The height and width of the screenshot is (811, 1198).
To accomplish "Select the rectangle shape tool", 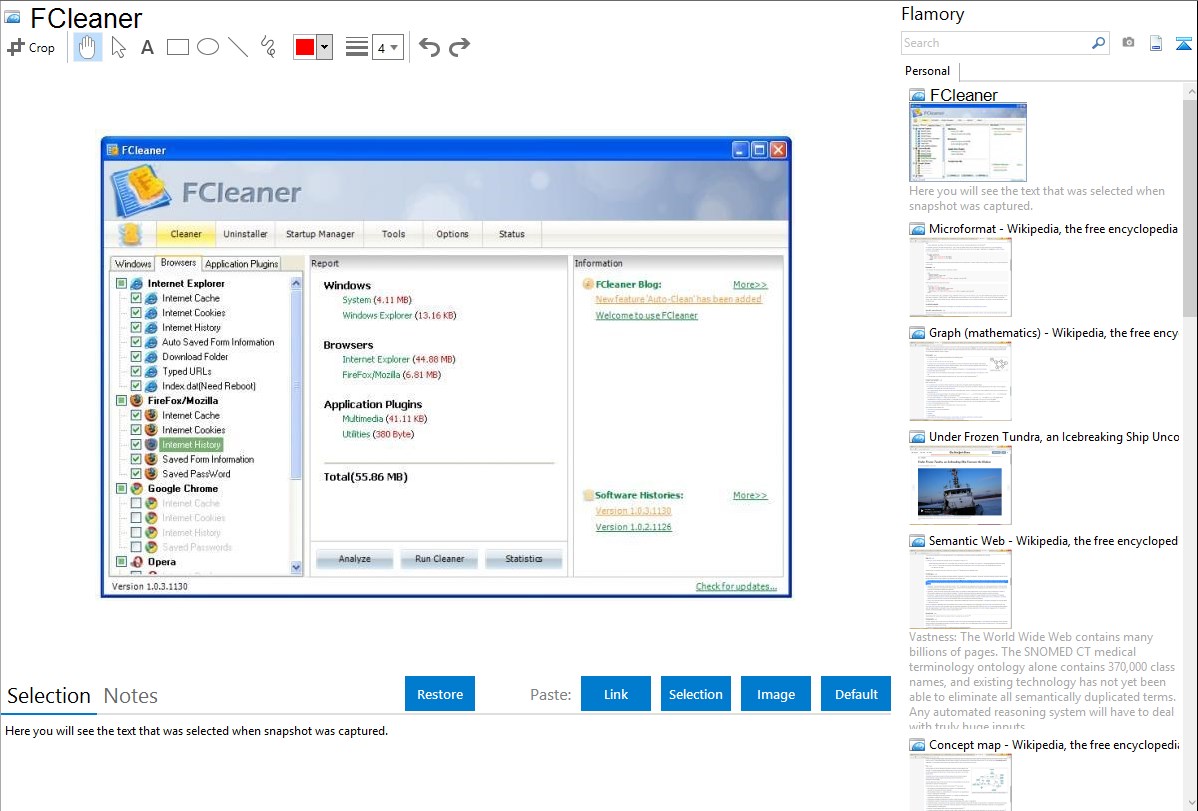I will pyautogui.click(x=177, y=47).
